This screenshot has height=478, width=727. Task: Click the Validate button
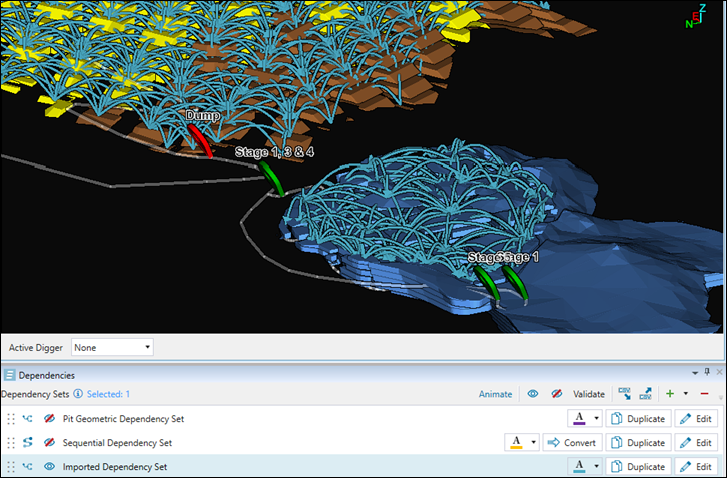(589, 394)
